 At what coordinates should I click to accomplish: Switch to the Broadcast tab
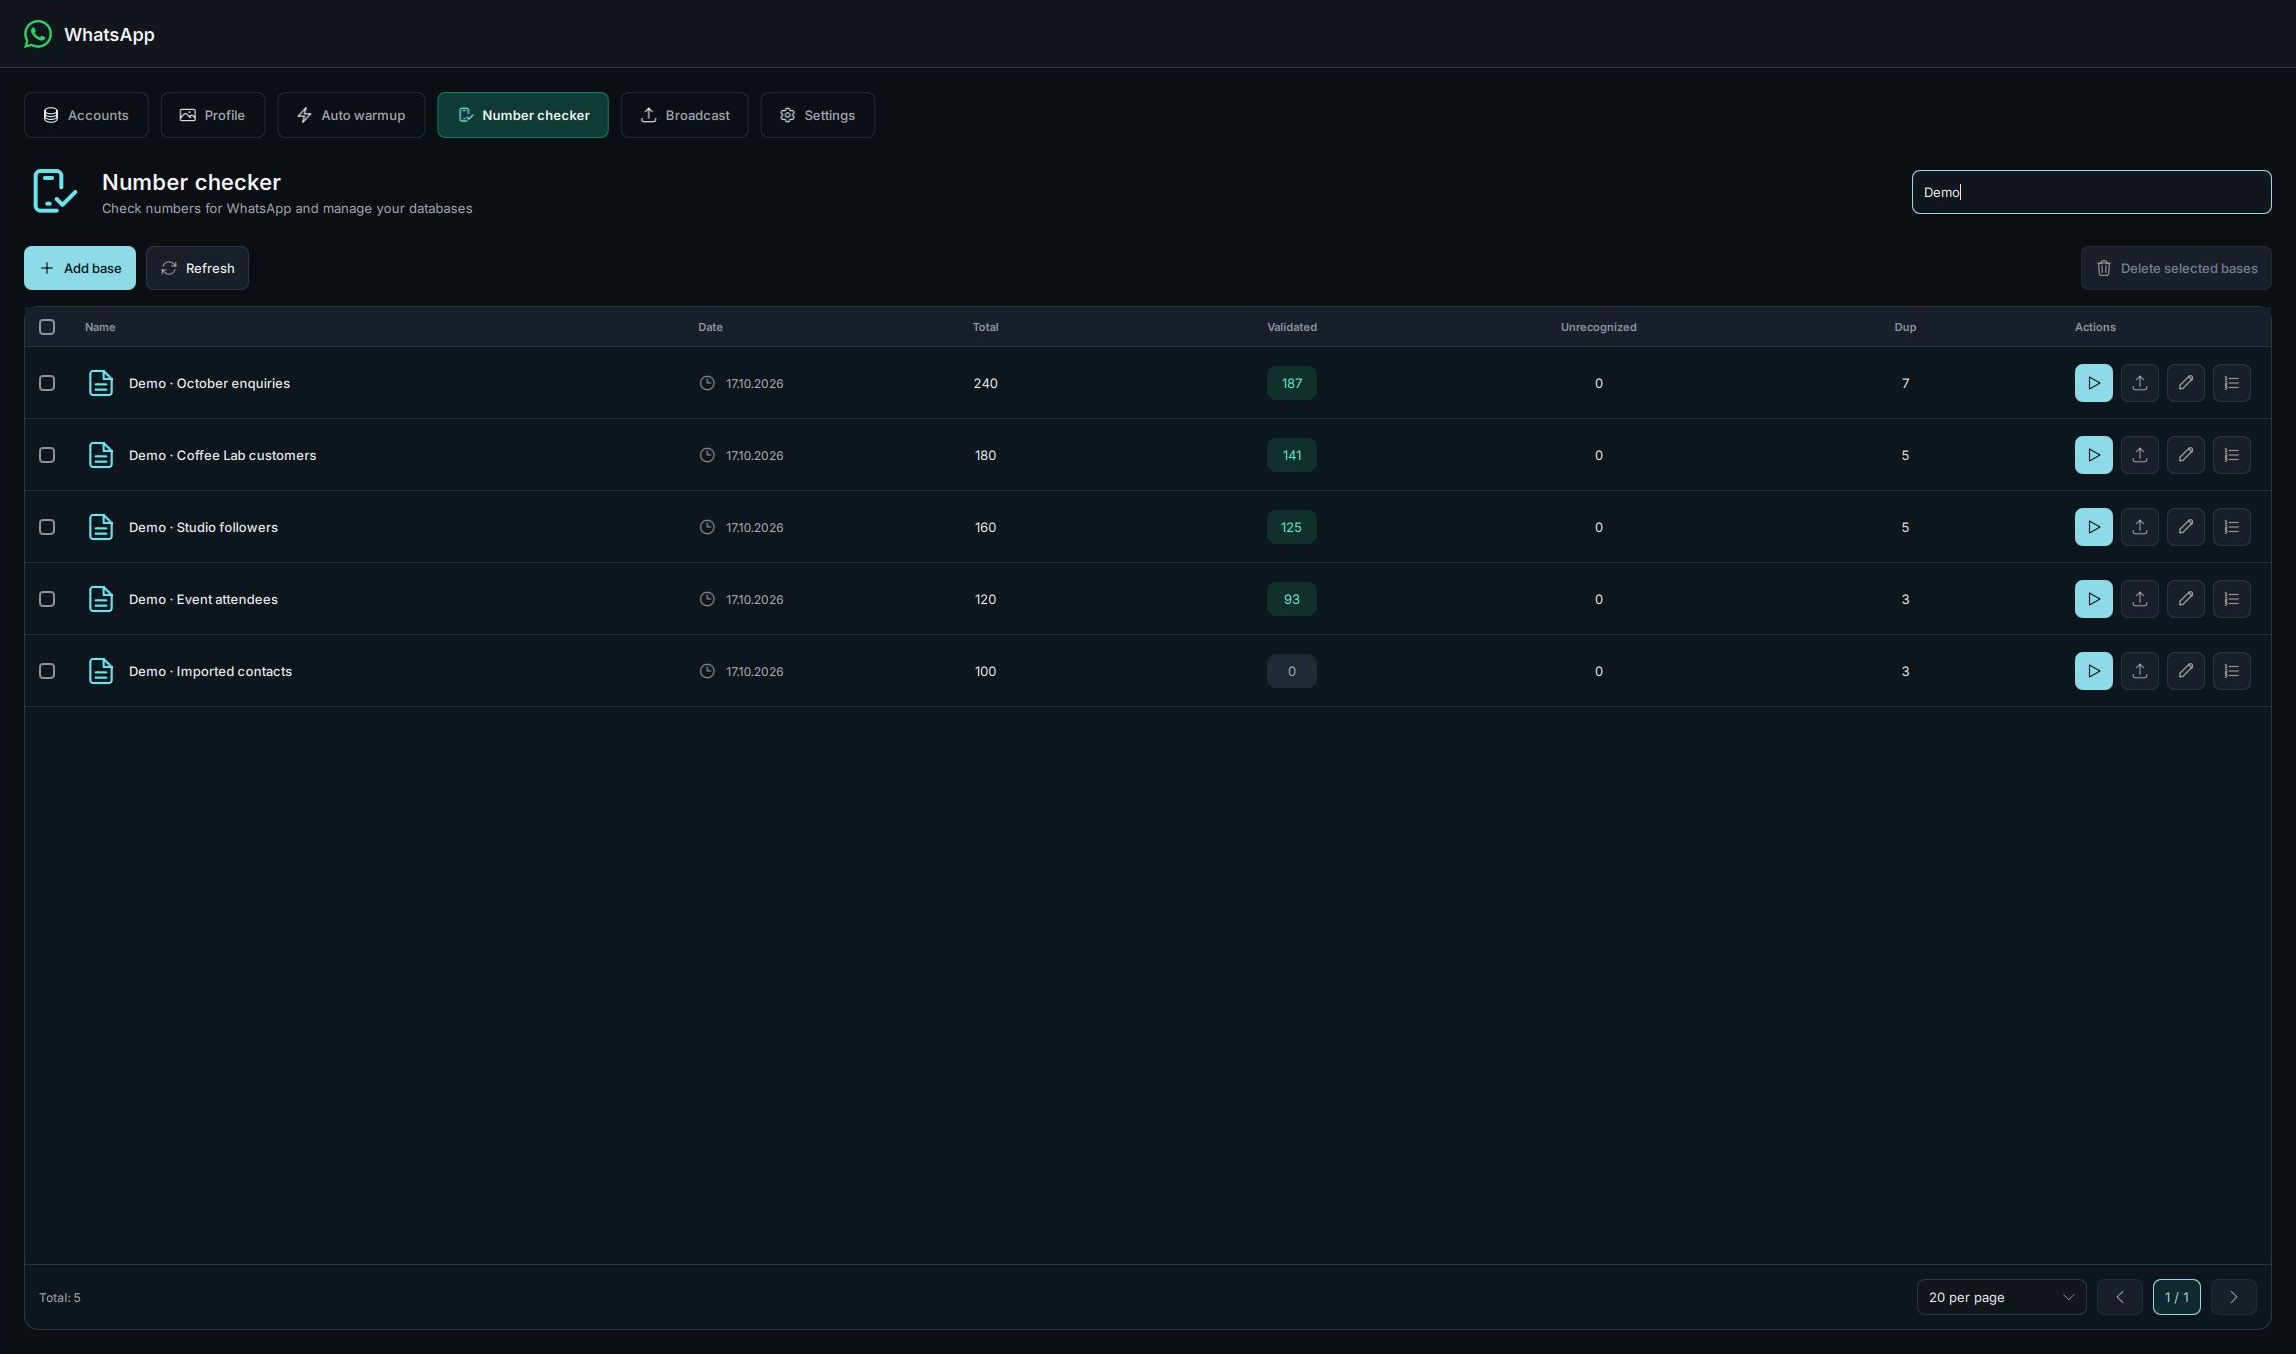coord(685,115)
